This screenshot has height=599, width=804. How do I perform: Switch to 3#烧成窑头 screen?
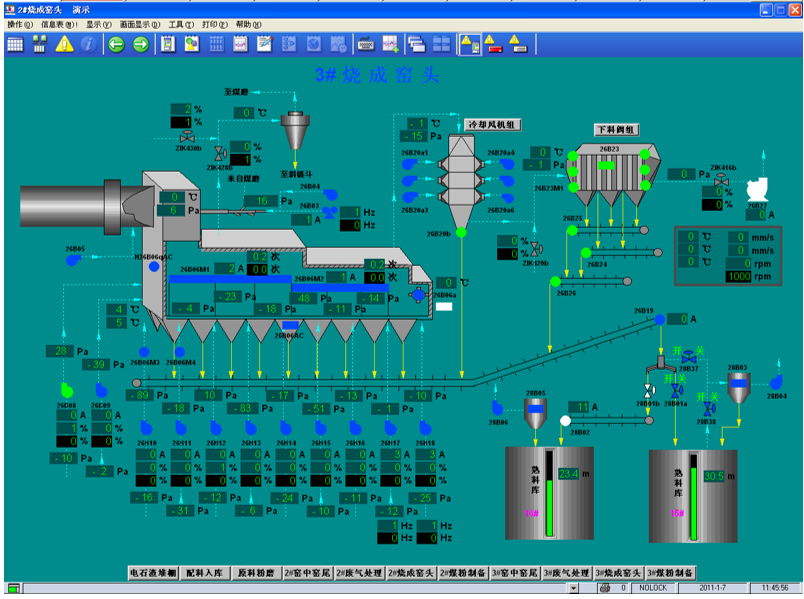(618, 573)
